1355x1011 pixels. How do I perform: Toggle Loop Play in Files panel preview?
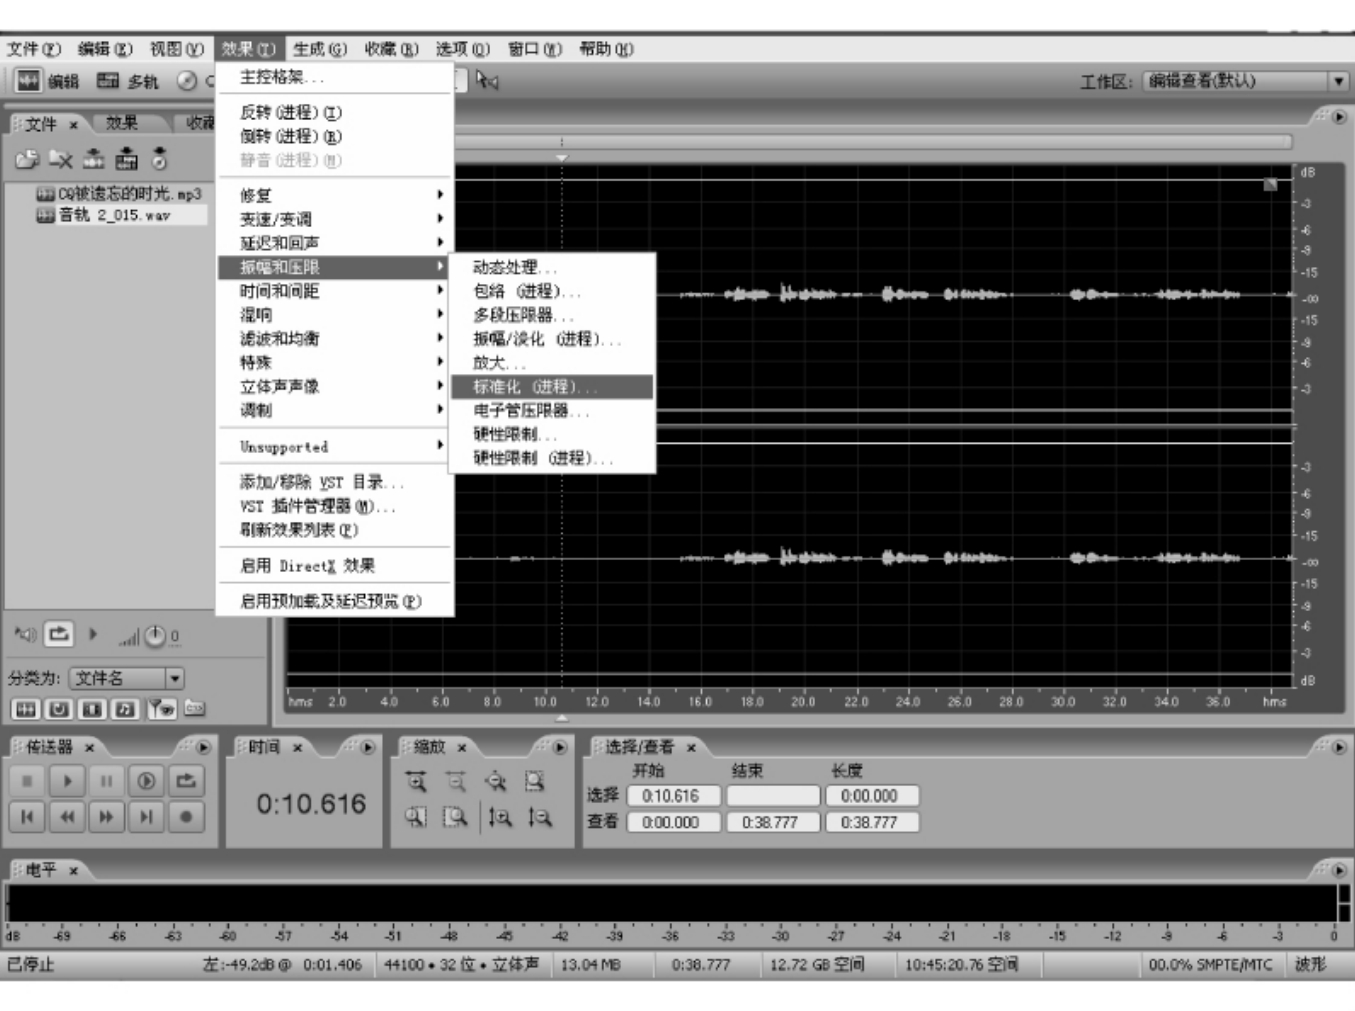[x=59, y=634]
